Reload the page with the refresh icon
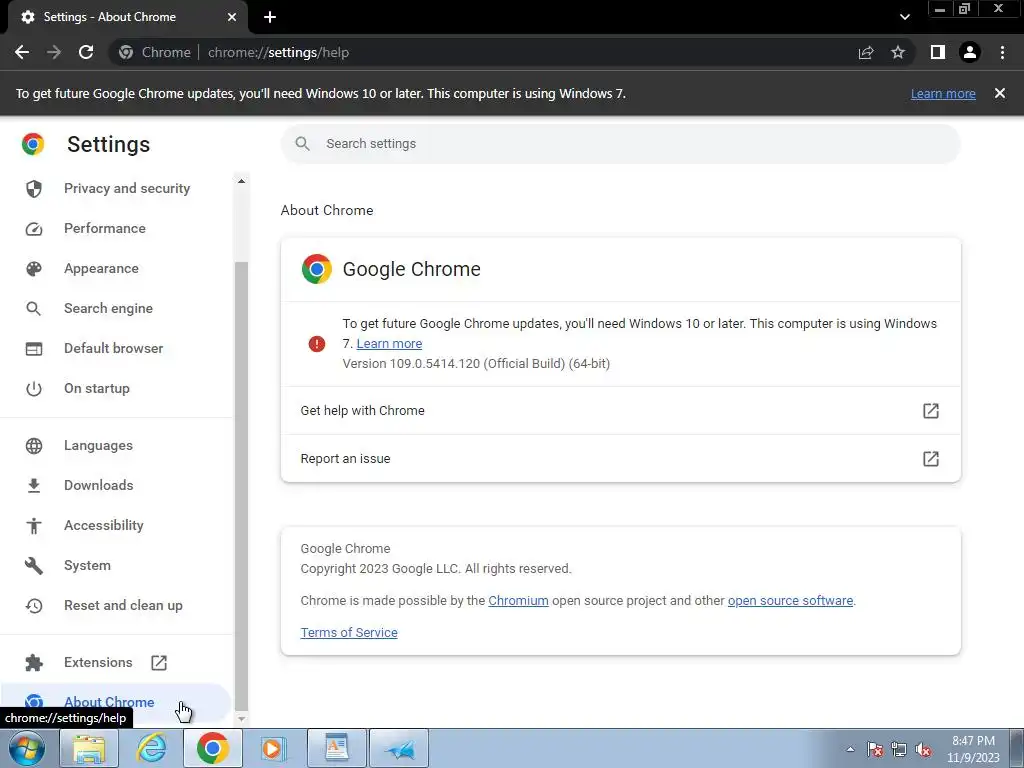This screenshot has width=1024, height=768. click(x=86, y=52)
